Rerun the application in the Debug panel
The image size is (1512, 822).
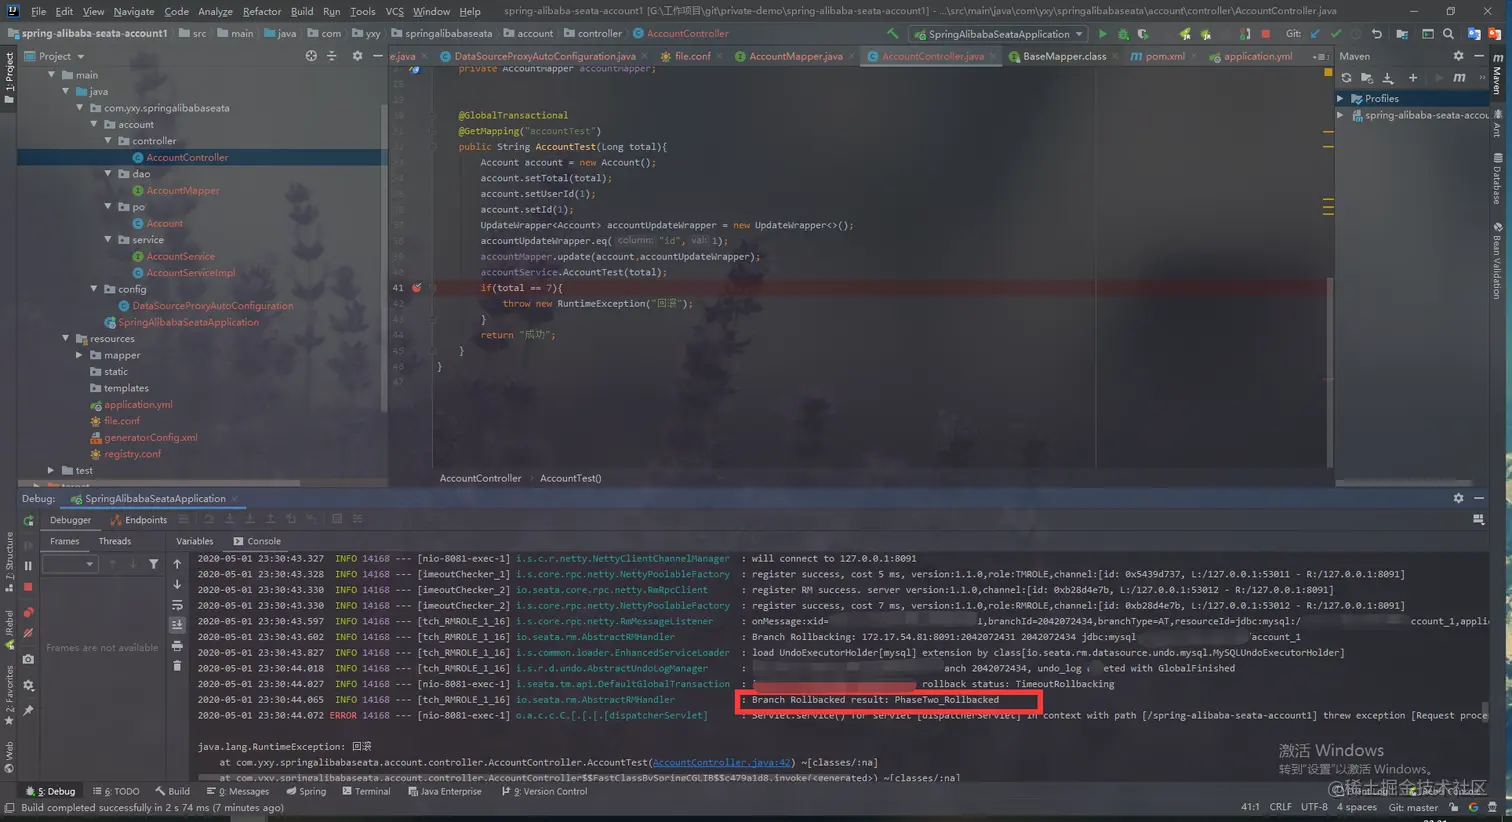[28, 520]
